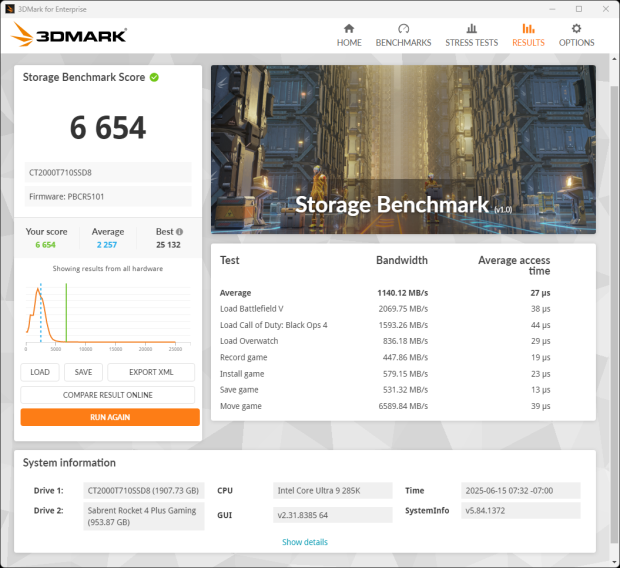Switch to the BENCHMARKS tab label
Image resolution: width=620 pixels, height=568 pixels.
point(403,43)
